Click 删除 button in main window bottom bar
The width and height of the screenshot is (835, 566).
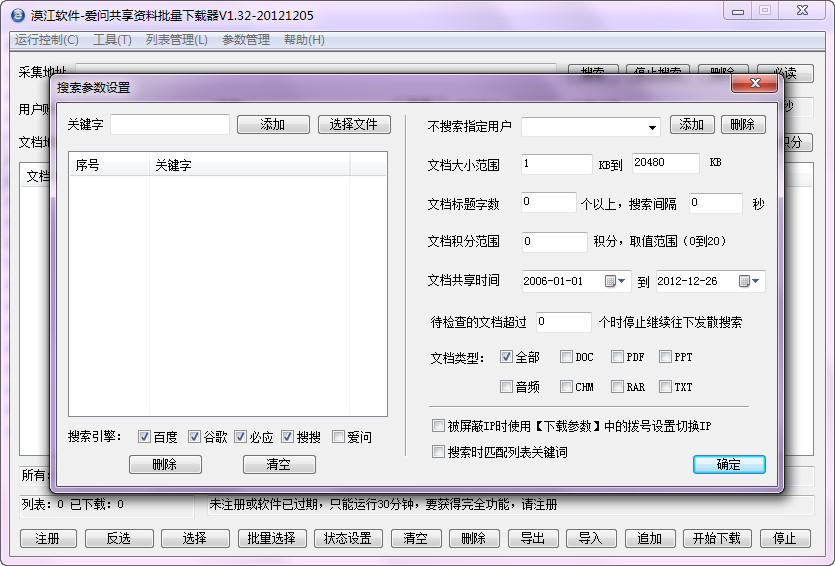click(x=474, y=538)
